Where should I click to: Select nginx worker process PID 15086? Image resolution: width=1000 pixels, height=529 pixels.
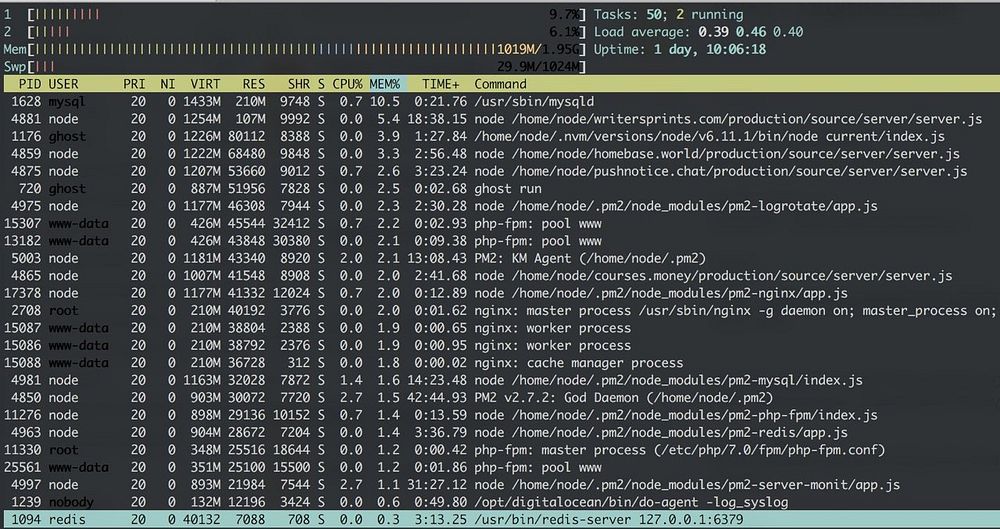tap(500, 345)
